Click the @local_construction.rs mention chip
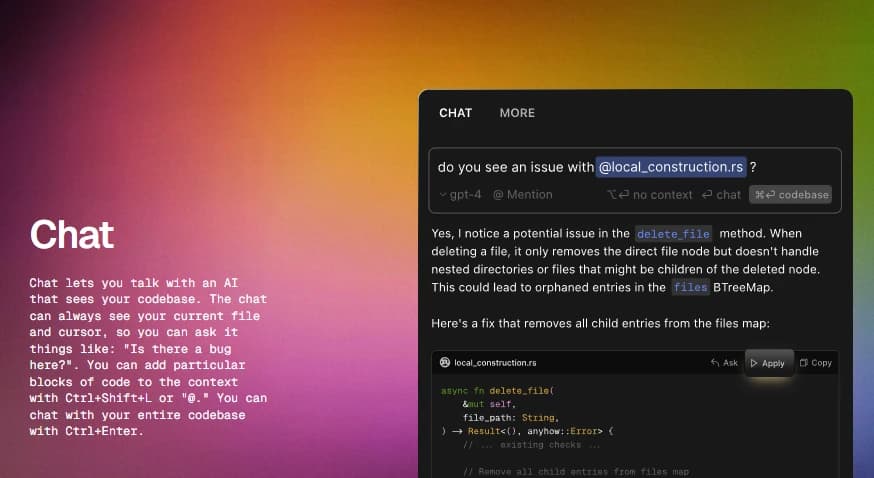Image resolution: width=874 pixels, height=478 pixels. tap(671, 167)
